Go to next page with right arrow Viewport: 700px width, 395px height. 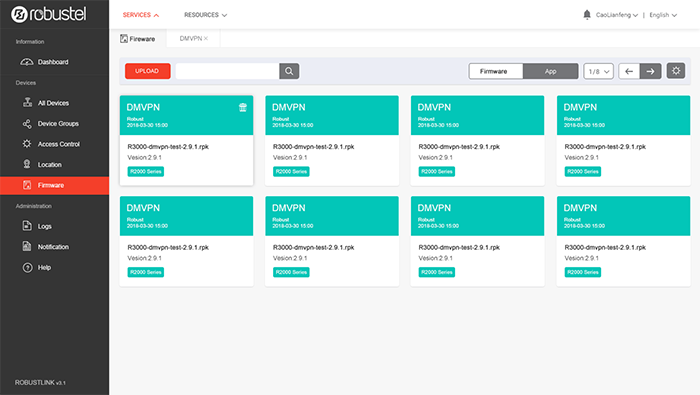(650, 71)
